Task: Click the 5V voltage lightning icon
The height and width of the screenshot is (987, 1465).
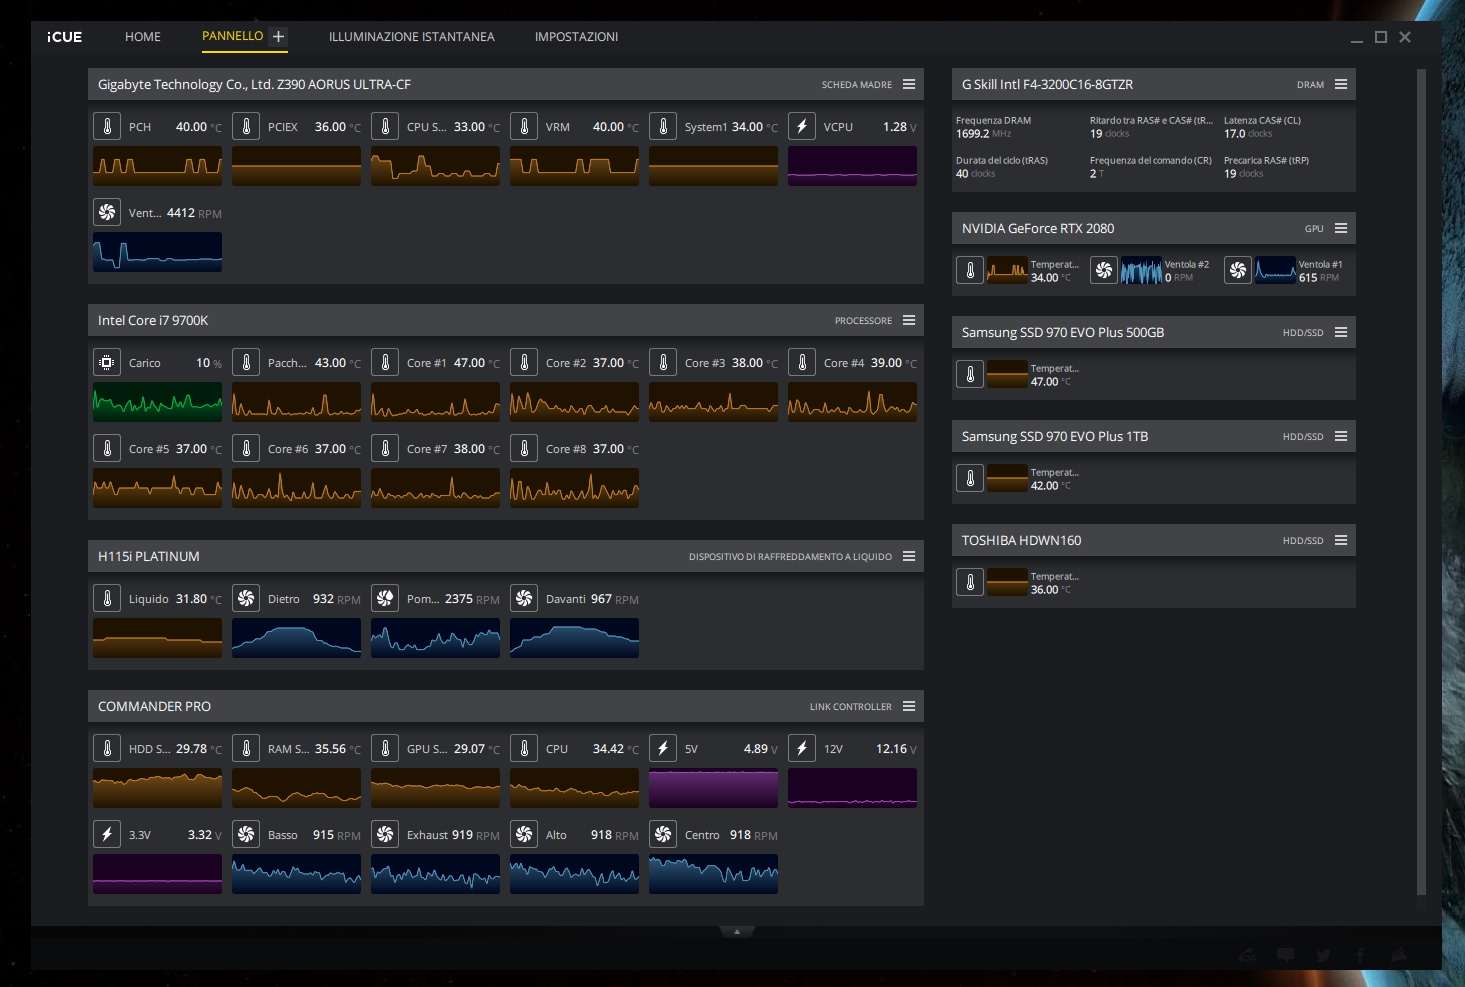Action: pos(663,748)
